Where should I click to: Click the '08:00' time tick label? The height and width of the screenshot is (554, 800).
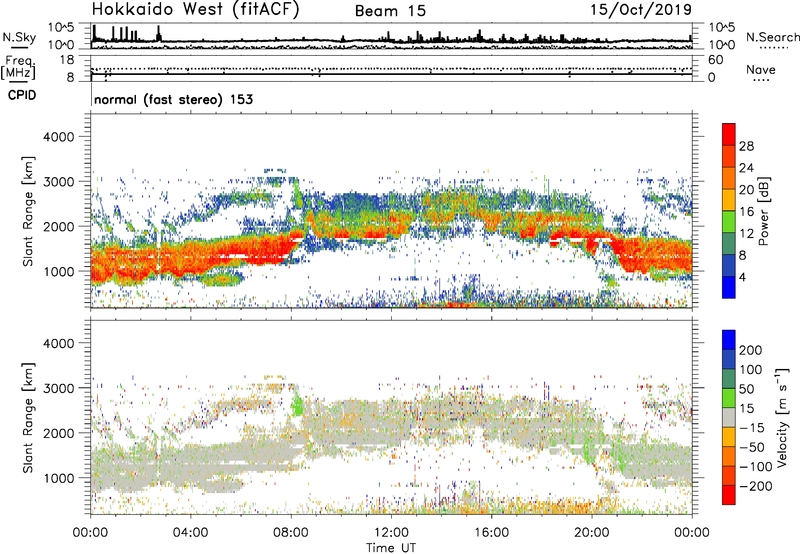(291, 533)
